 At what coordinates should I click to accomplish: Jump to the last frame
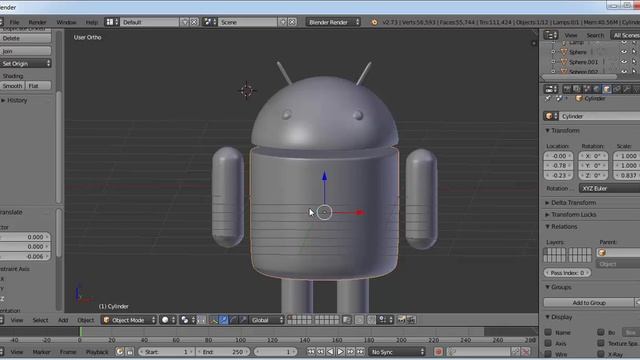tap(360, 352)
